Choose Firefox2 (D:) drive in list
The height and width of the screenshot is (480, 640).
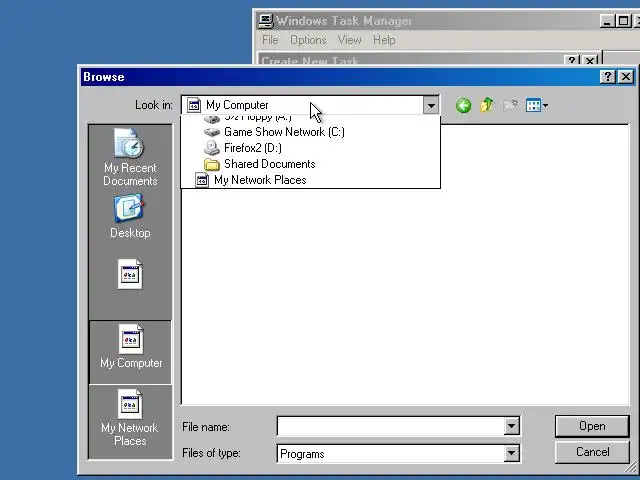tap(310, 148)
